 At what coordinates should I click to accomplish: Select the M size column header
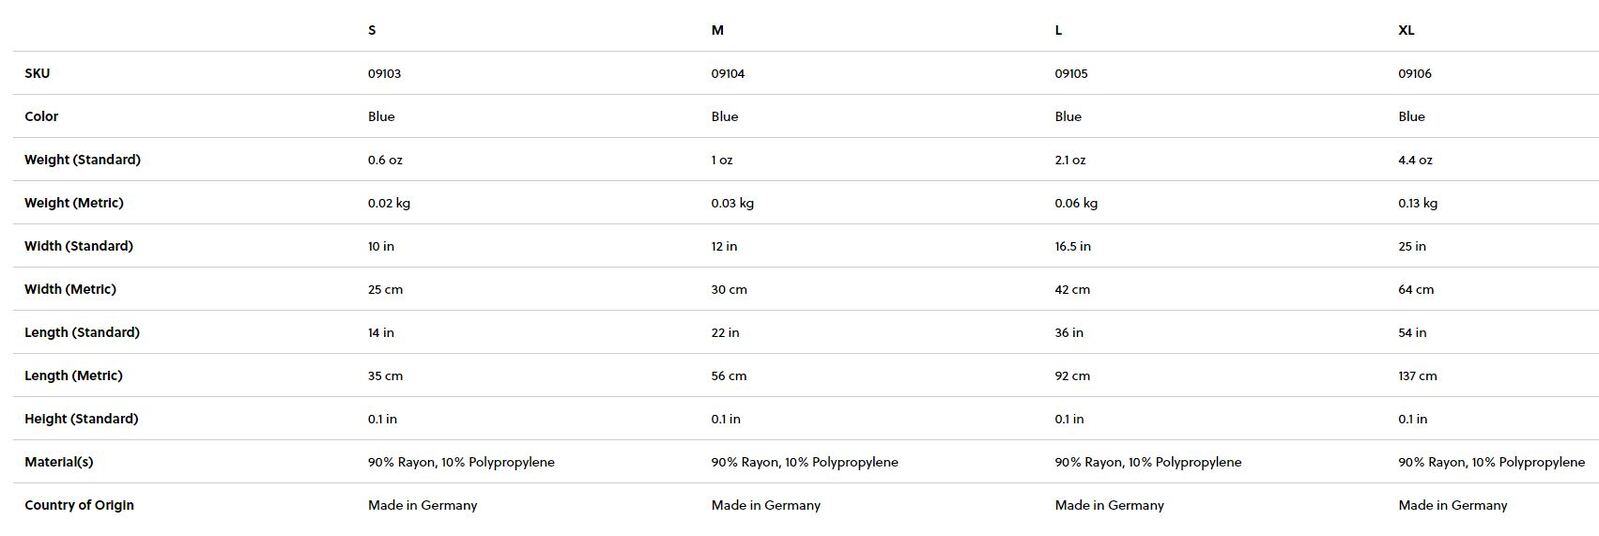click(717, 30)
